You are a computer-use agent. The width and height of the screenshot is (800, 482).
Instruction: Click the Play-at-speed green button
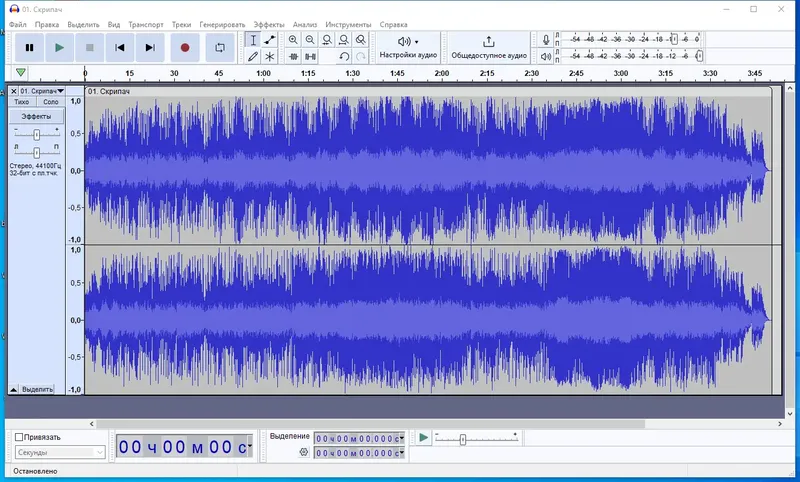tap(423, 438)
